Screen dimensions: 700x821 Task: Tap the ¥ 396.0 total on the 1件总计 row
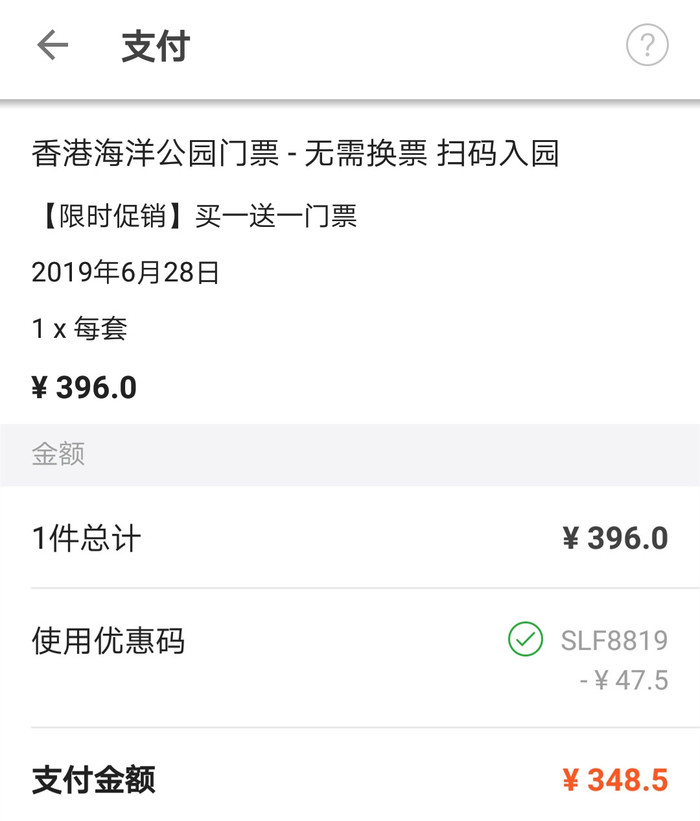(x=614, y=539)
